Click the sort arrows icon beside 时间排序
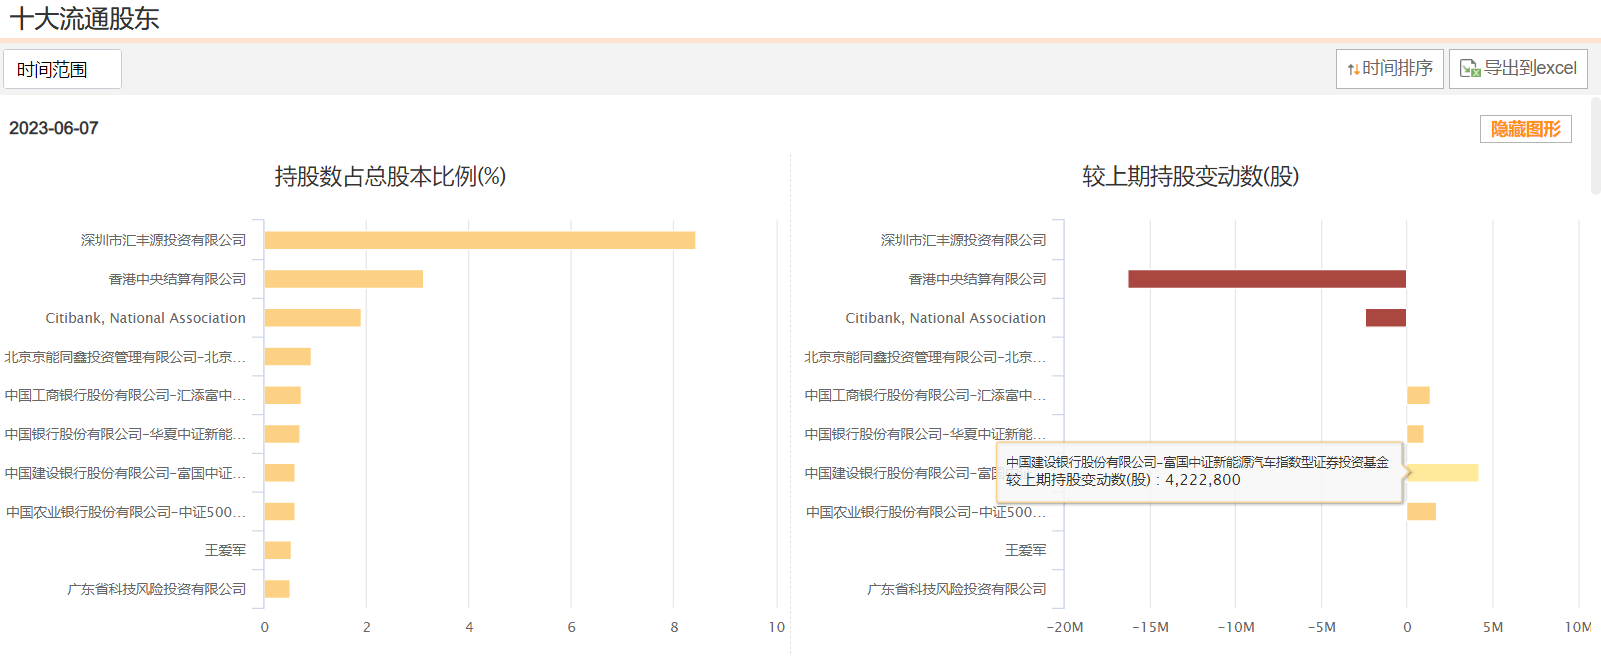 click(x=1353, y=69)
